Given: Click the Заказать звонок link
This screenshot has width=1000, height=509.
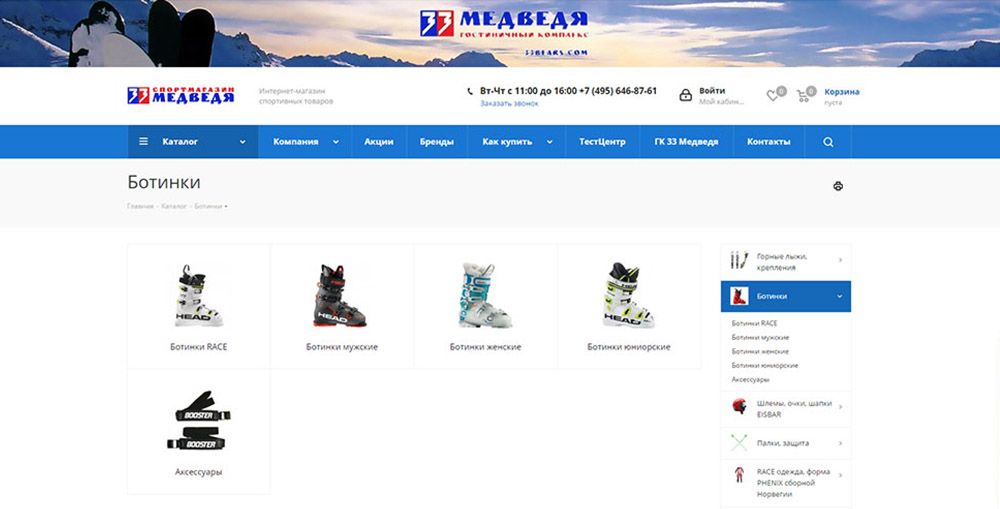Looking at the screenshot, I should 509,104.
